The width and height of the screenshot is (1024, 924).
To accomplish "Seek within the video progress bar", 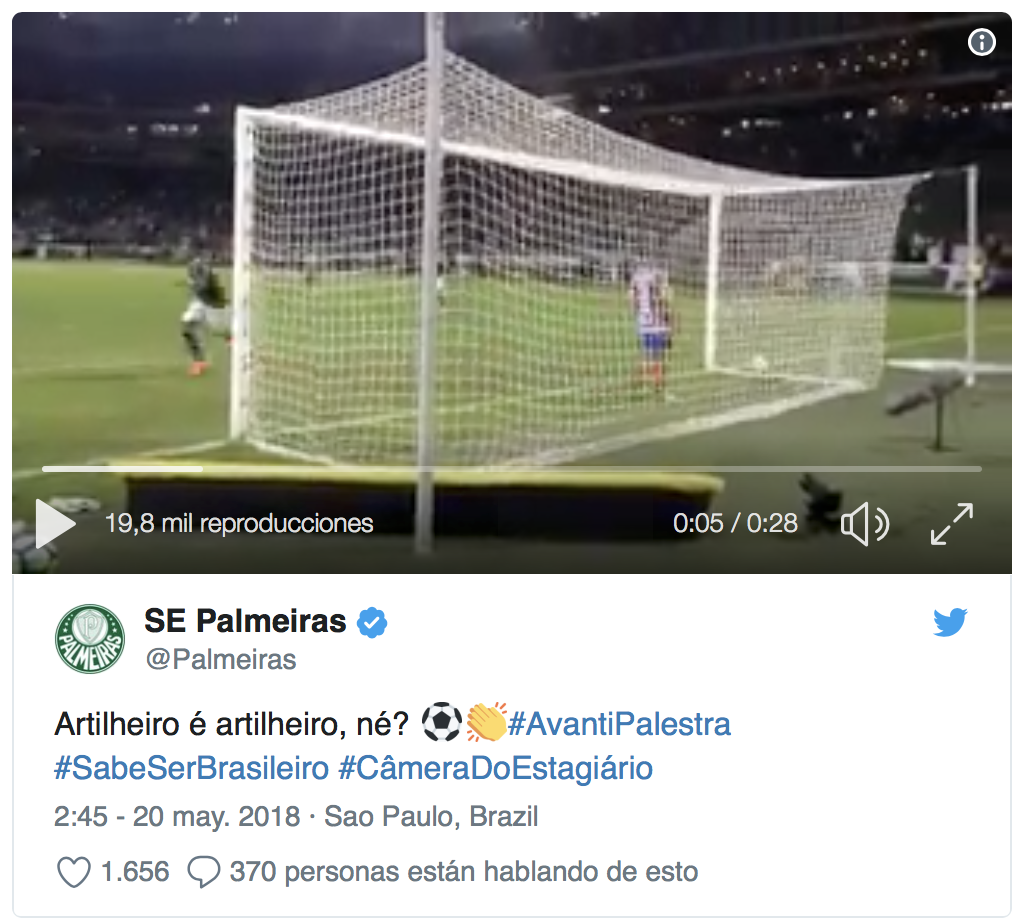I will click(x=512, y=469).
